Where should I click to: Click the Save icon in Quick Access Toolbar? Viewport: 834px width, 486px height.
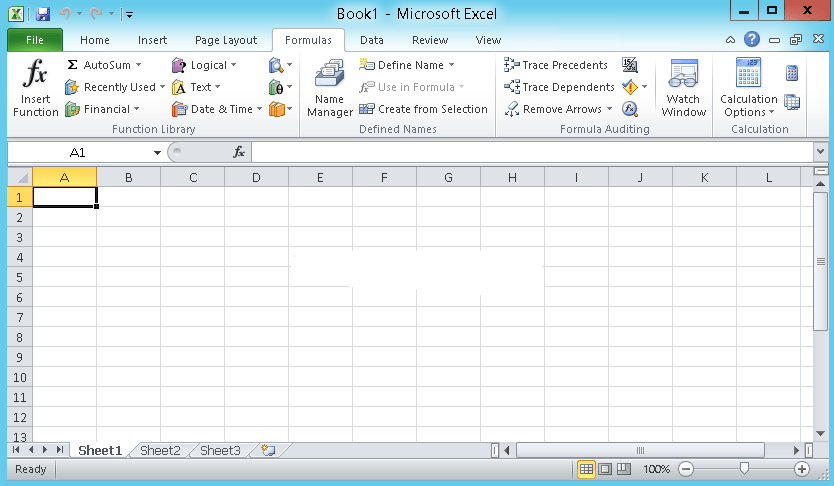43,14
